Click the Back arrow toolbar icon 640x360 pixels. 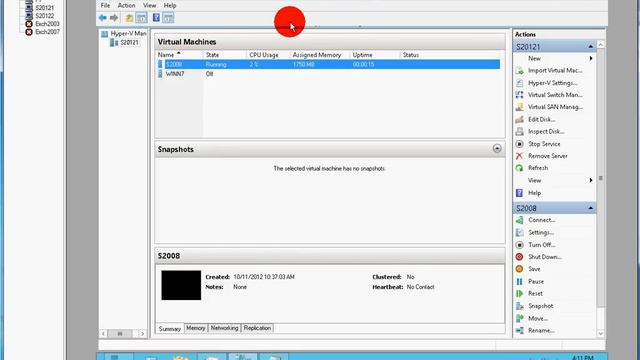(x=102, y=18)
